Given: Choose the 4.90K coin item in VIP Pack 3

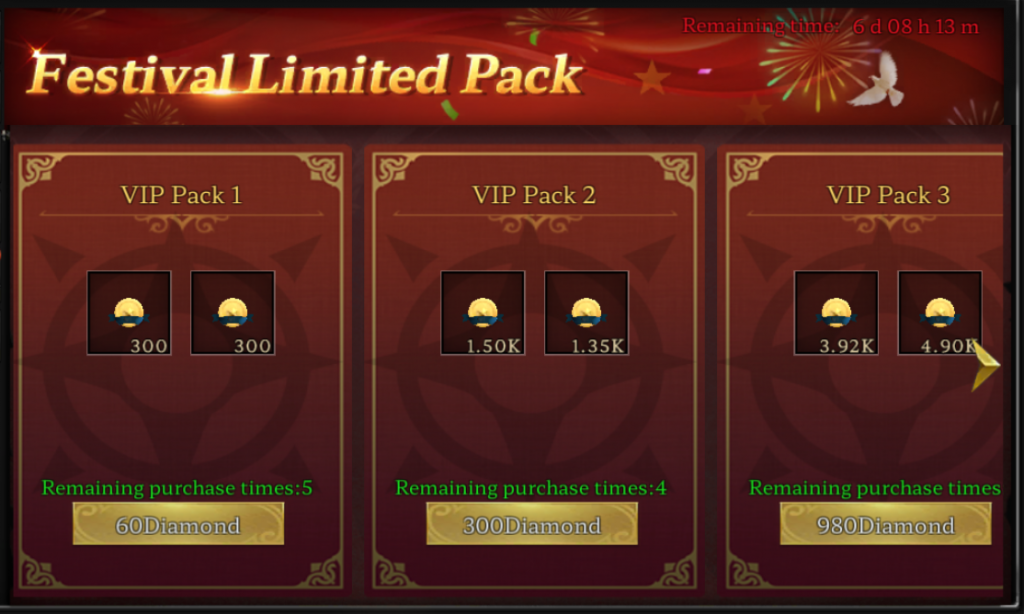Looking at the screenshot, I should click(x=940, y=313).
